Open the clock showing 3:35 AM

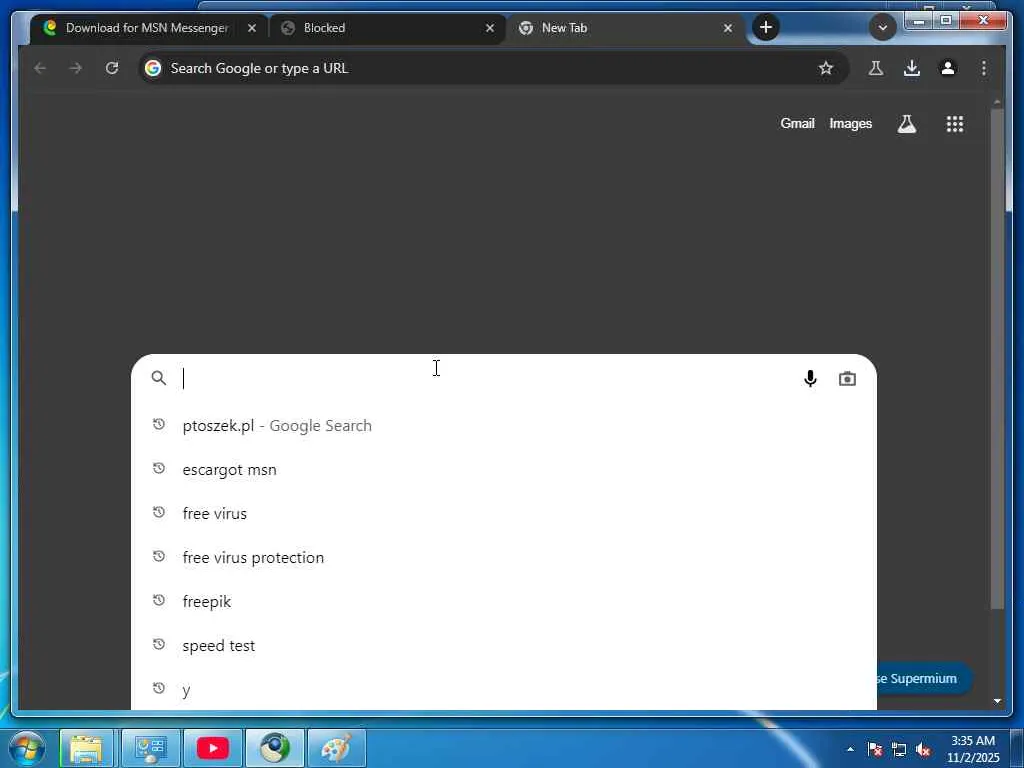point(973,749)
